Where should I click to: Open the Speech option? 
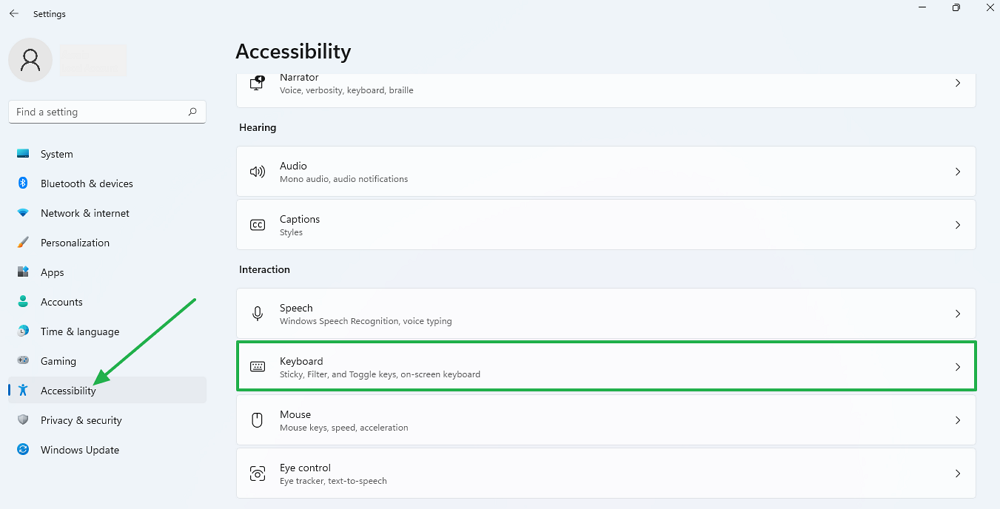pyautogui.click(x=606, y=313)
